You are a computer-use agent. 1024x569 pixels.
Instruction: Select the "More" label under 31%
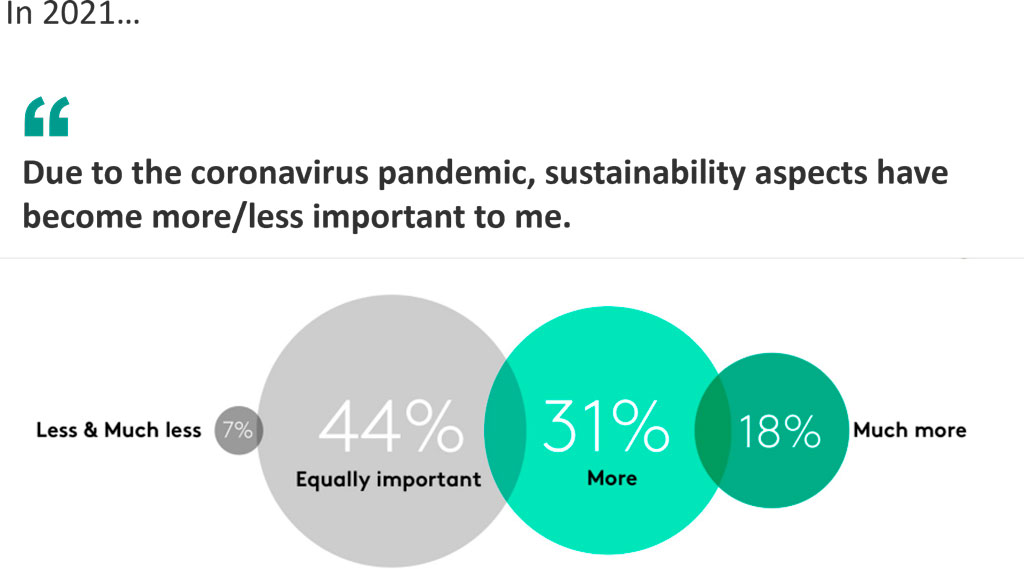612,478
